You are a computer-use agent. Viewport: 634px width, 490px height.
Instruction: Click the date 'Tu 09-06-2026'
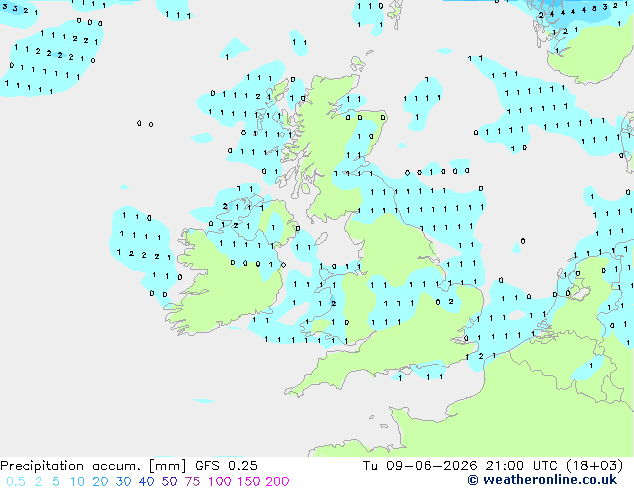[420, 466]
